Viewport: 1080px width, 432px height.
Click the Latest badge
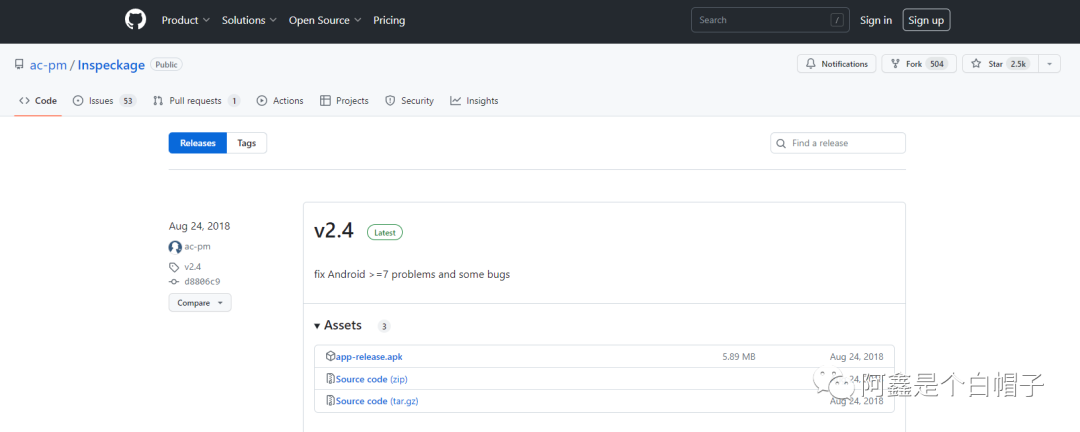pos(384,232)
